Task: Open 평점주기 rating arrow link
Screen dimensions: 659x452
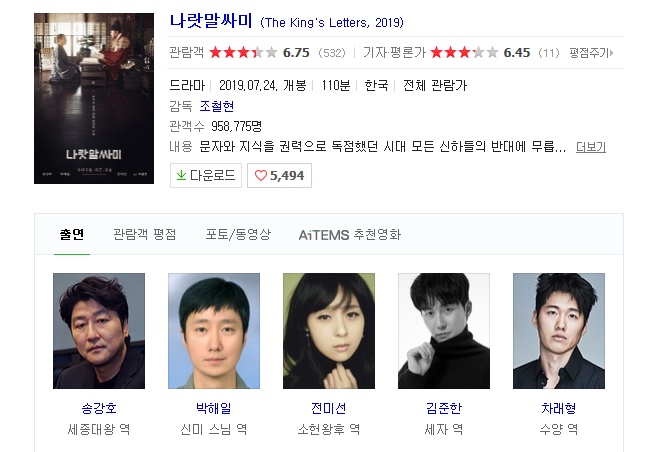Action: coord(591,53)
